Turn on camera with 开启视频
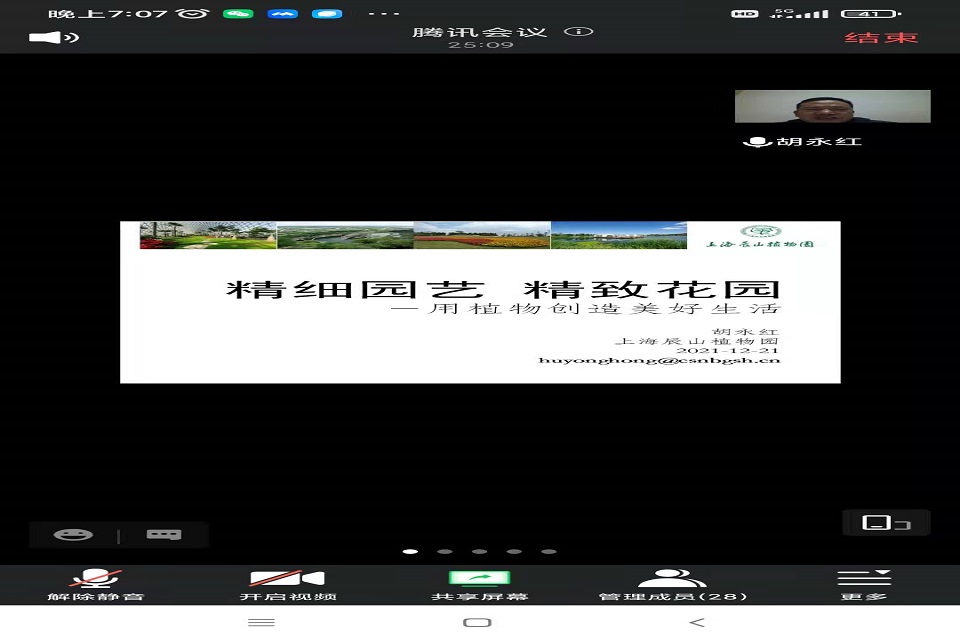The width and height of the screenshot is (960, 640). pos(287,585)
